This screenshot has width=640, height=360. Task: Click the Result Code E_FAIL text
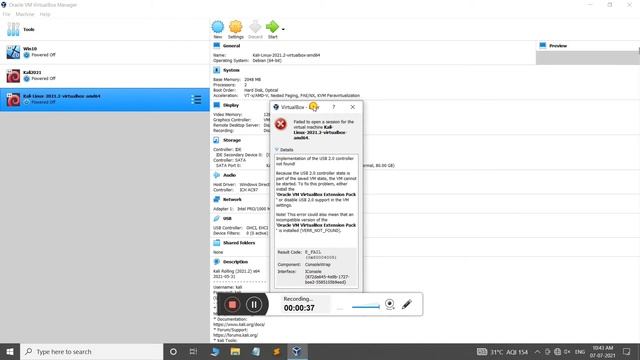tap(313, 252)
